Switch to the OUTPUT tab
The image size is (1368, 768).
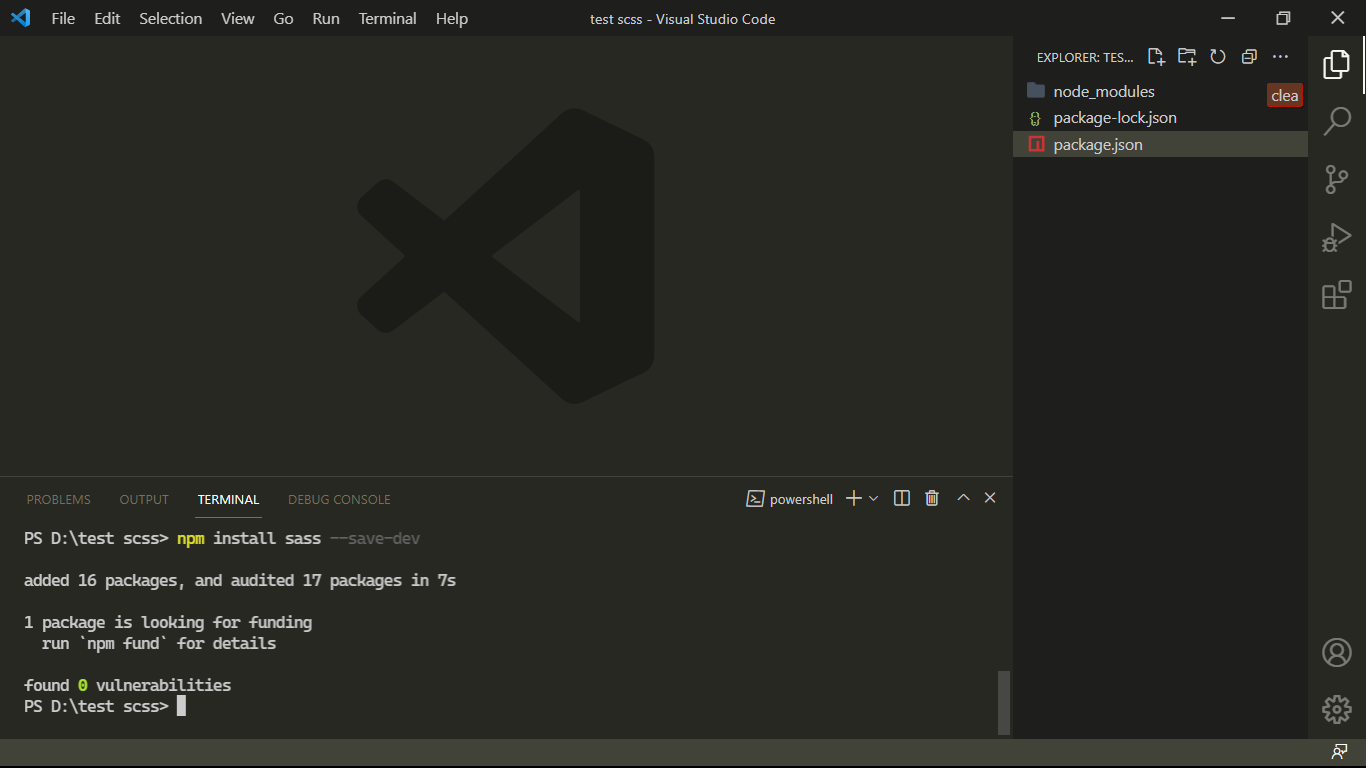tap(144, 499)
